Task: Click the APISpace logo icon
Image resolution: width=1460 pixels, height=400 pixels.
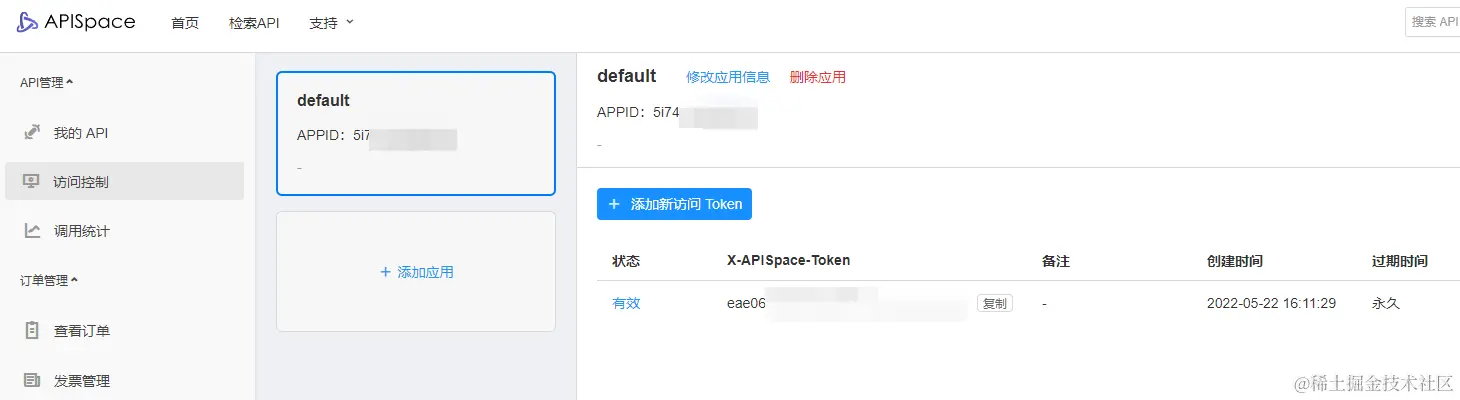Action: pyautogui.click(x=27, y=23)
